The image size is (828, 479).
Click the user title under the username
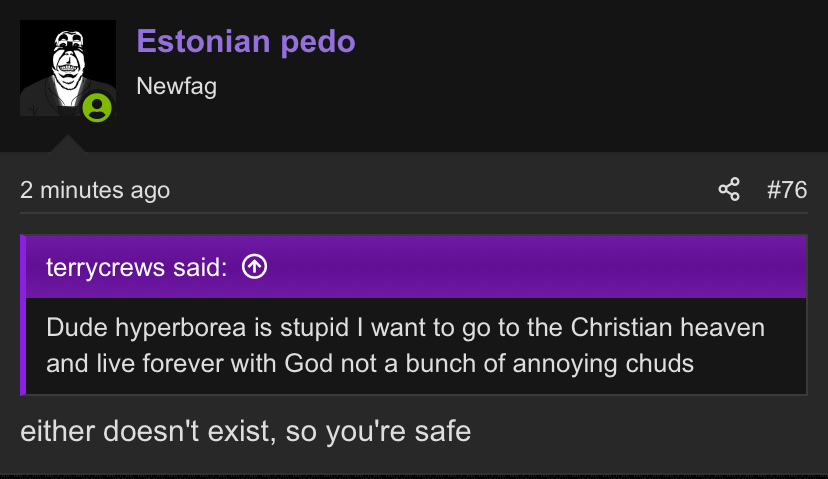pyautogui.click(x=176, y=86)
